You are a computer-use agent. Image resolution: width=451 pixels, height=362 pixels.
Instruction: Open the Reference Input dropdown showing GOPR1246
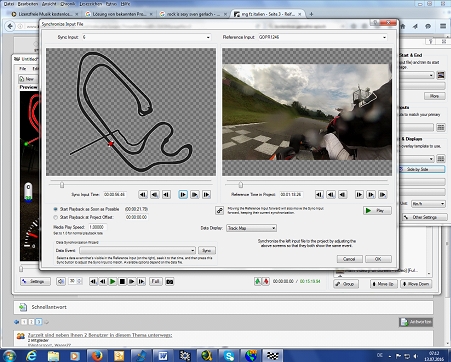click(x=323, y=37)
